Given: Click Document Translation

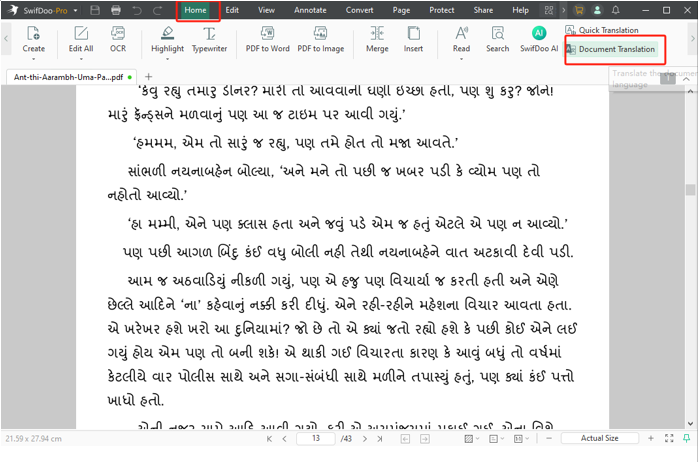Looking at the screenshot, I should click(612, 49).
